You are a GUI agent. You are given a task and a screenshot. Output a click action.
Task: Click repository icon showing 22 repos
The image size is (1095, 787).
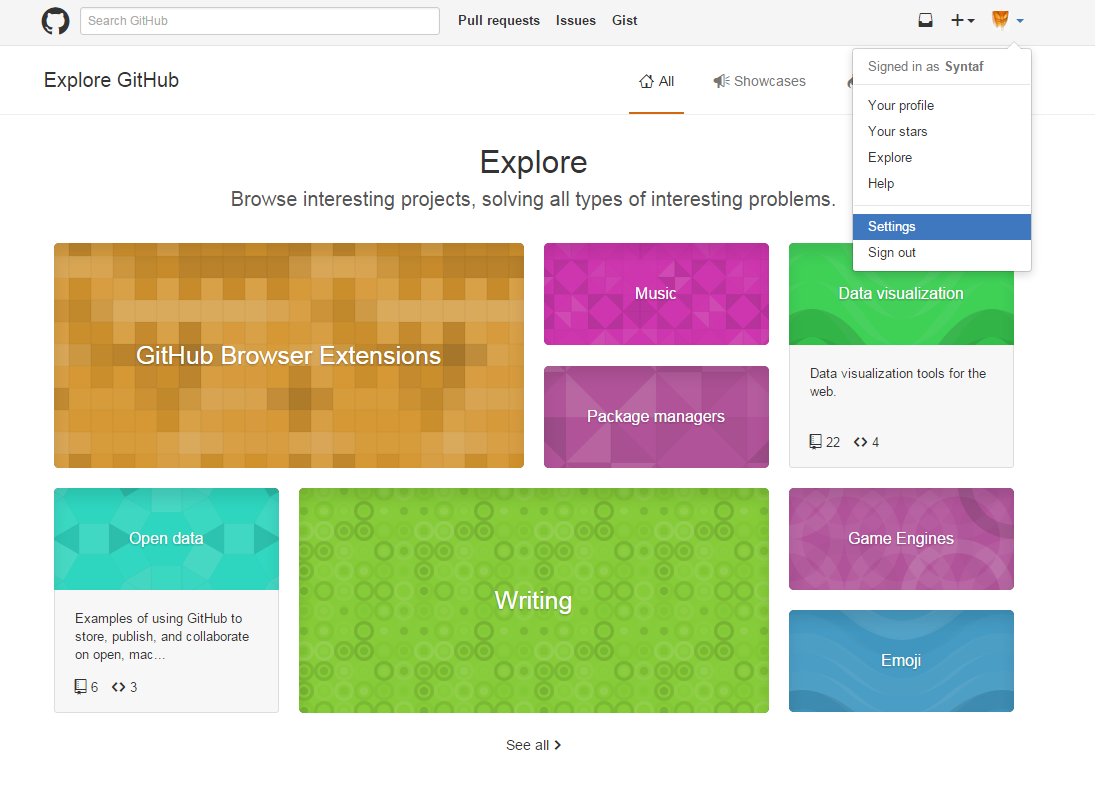click(815, 441)
